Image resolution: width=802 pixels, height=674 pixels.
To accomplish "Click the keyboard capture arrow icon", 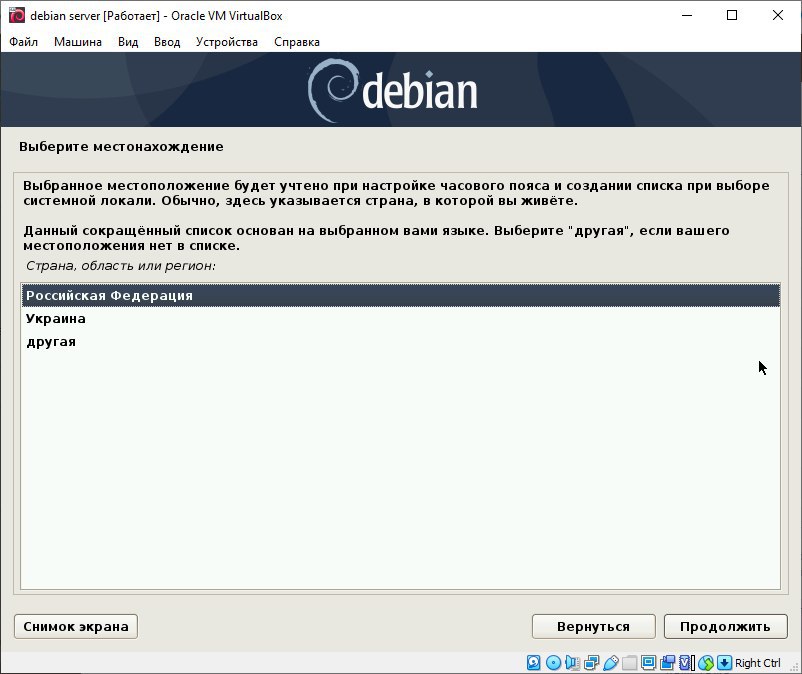I will [724, 663].
